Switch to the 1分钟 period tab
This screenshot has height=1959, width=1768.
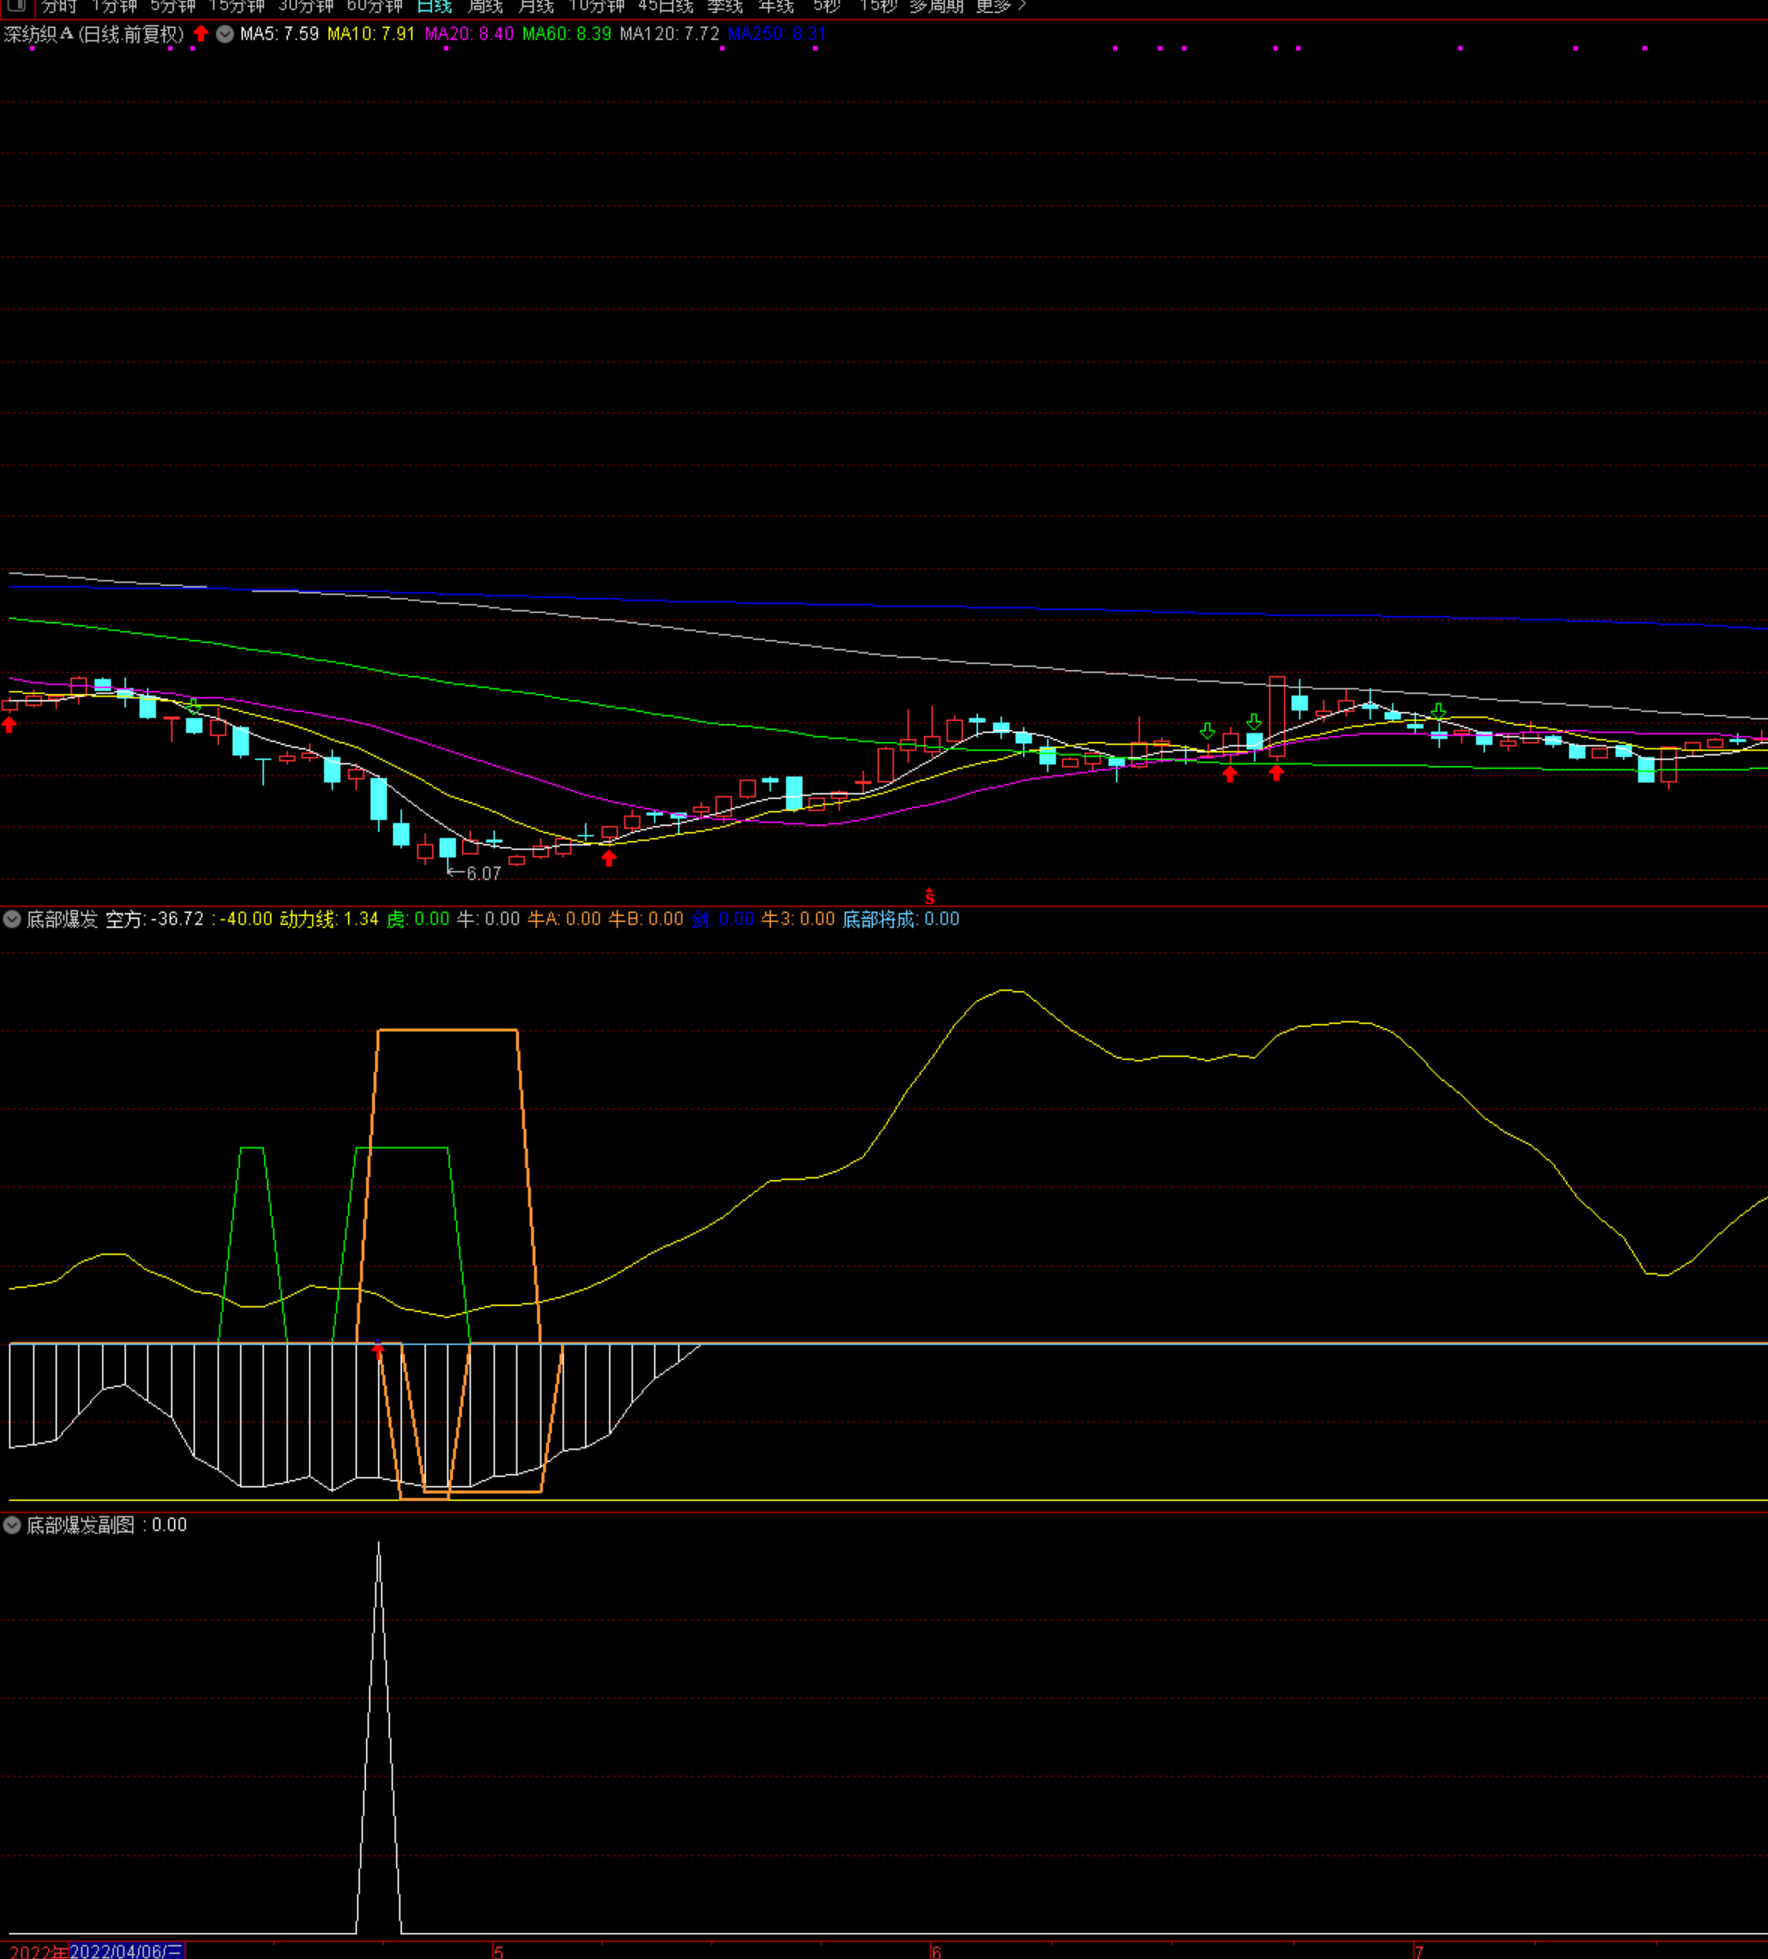coord(114,6)
